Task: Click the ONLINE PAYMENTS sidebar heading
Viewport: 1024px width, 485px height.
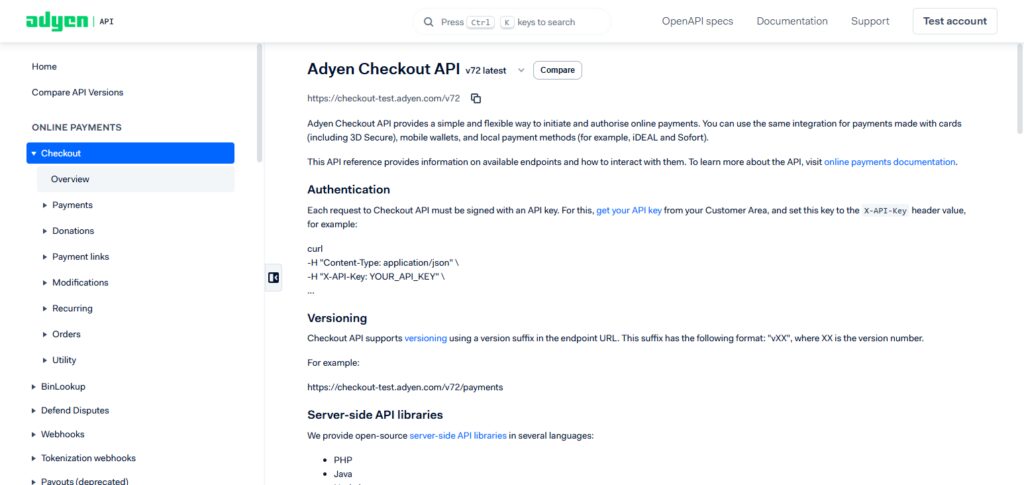Action: (76, 127)
